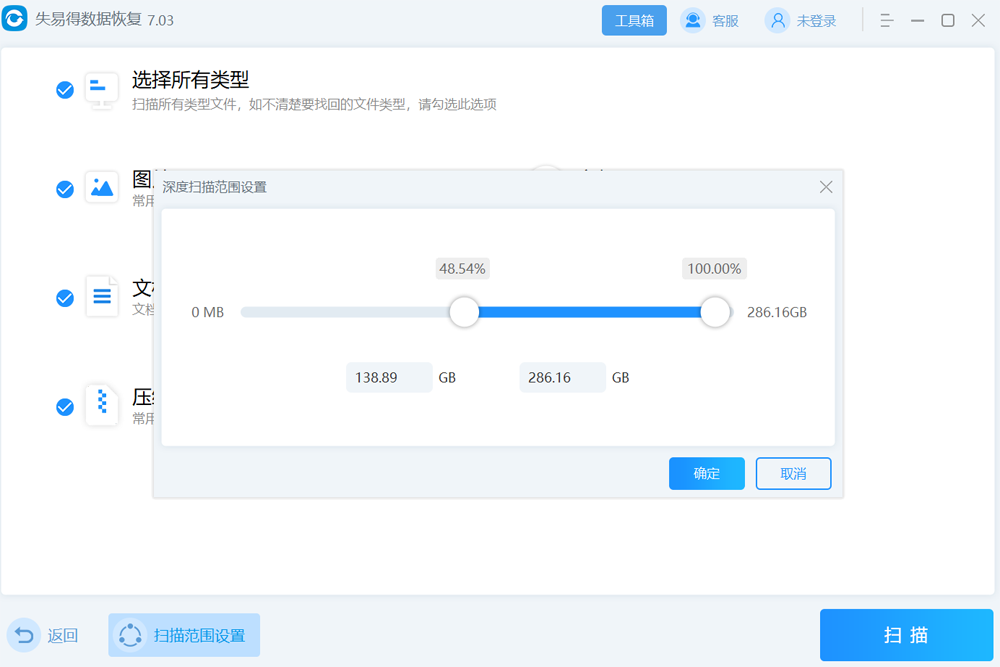Toggle the document file type checkbox

click(65, 298)
